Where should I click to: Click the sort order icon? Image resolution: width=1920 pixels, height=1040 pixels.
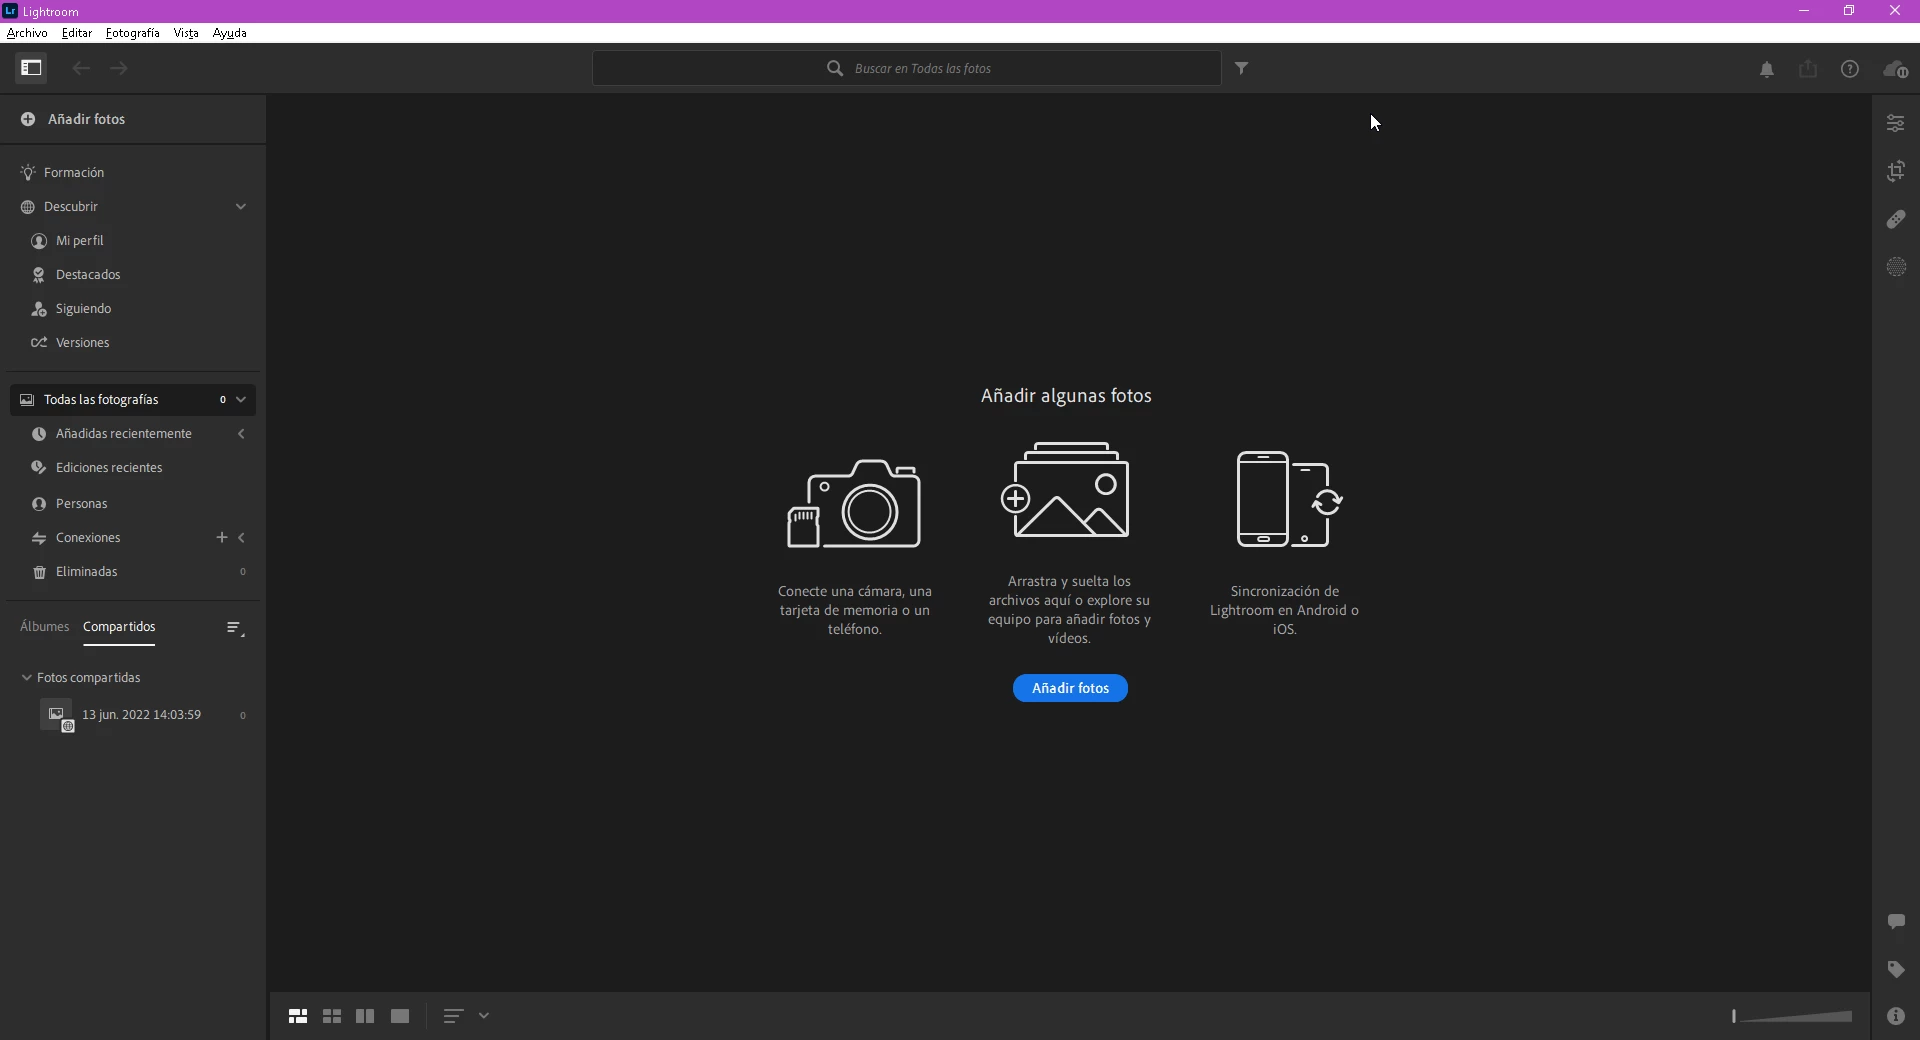pyautogui.click(x=453, y=1016)
